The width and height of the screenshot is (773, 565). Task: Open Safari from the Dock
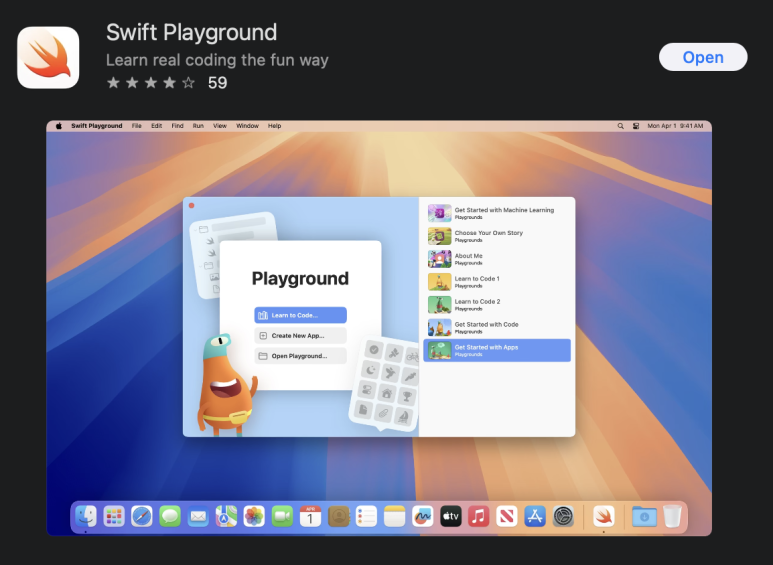coord(142,516)
